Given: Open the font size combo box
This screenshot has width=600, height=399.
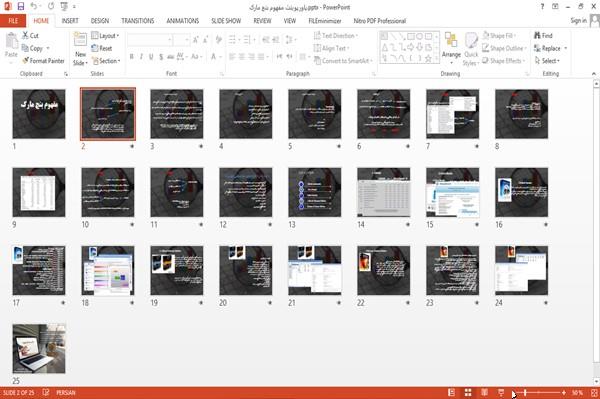Looking at the screenshot, I should (x=181, y=40).
